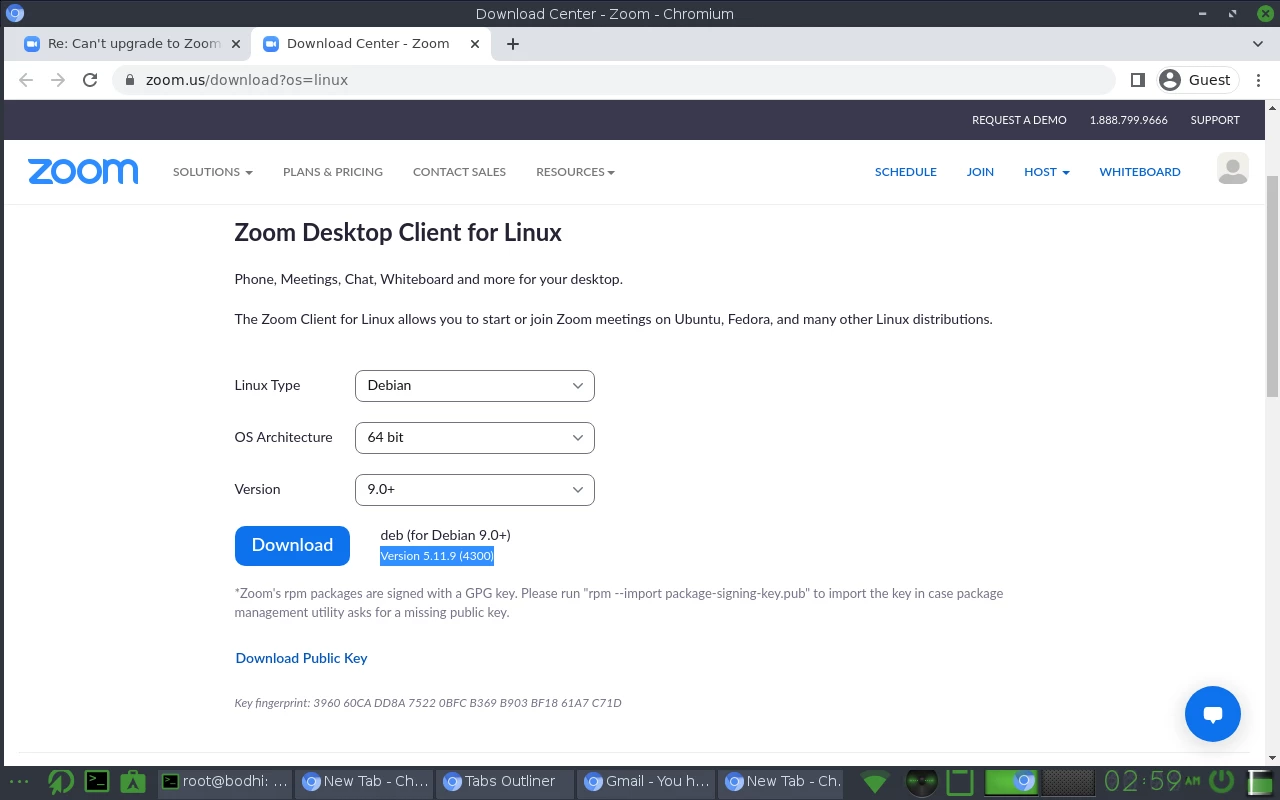The image size is (1280, 800).
Task: Click the user profile avatar
Action: coord(1233,169)
